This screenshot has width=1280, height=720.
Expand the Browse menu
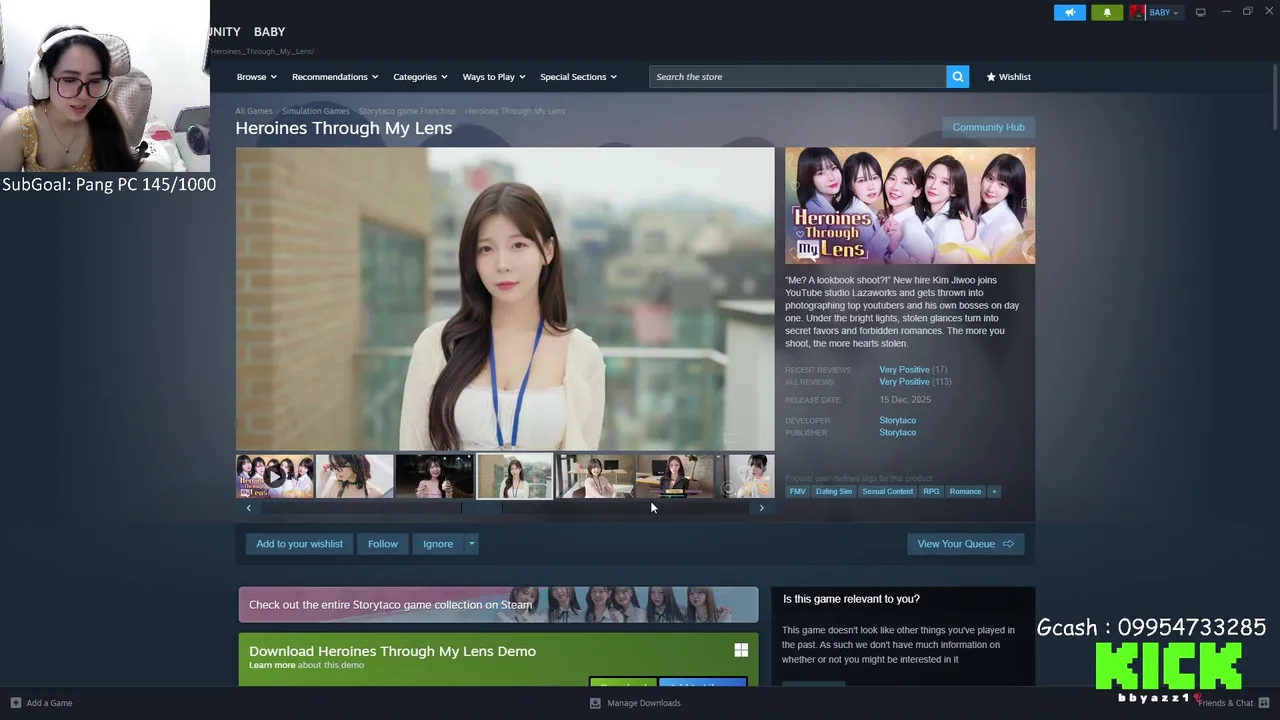[x=256, y=77]
